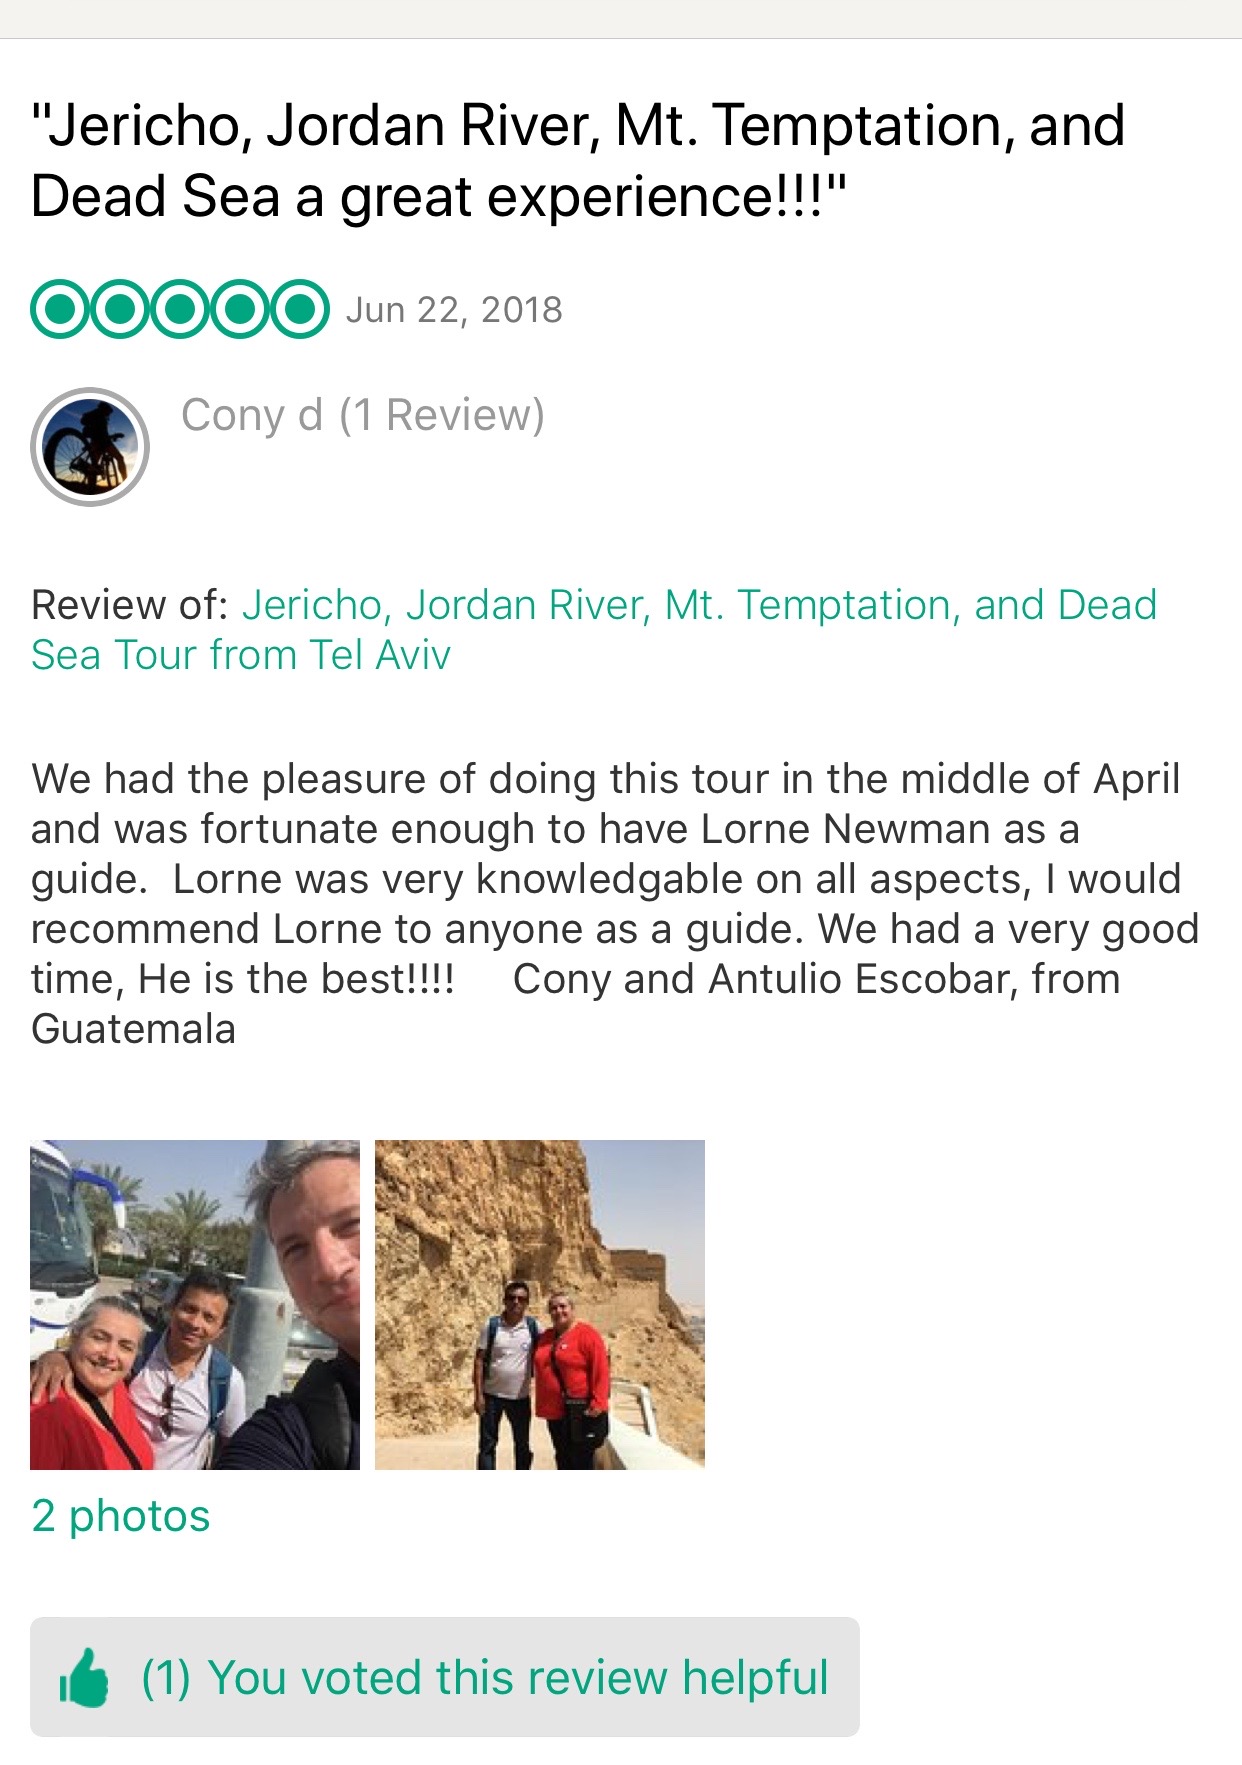This screenshot has height=1765, width=1242.
Task: Click the second rating bubble
Action: pyautogui.click(x=120, y=310)
